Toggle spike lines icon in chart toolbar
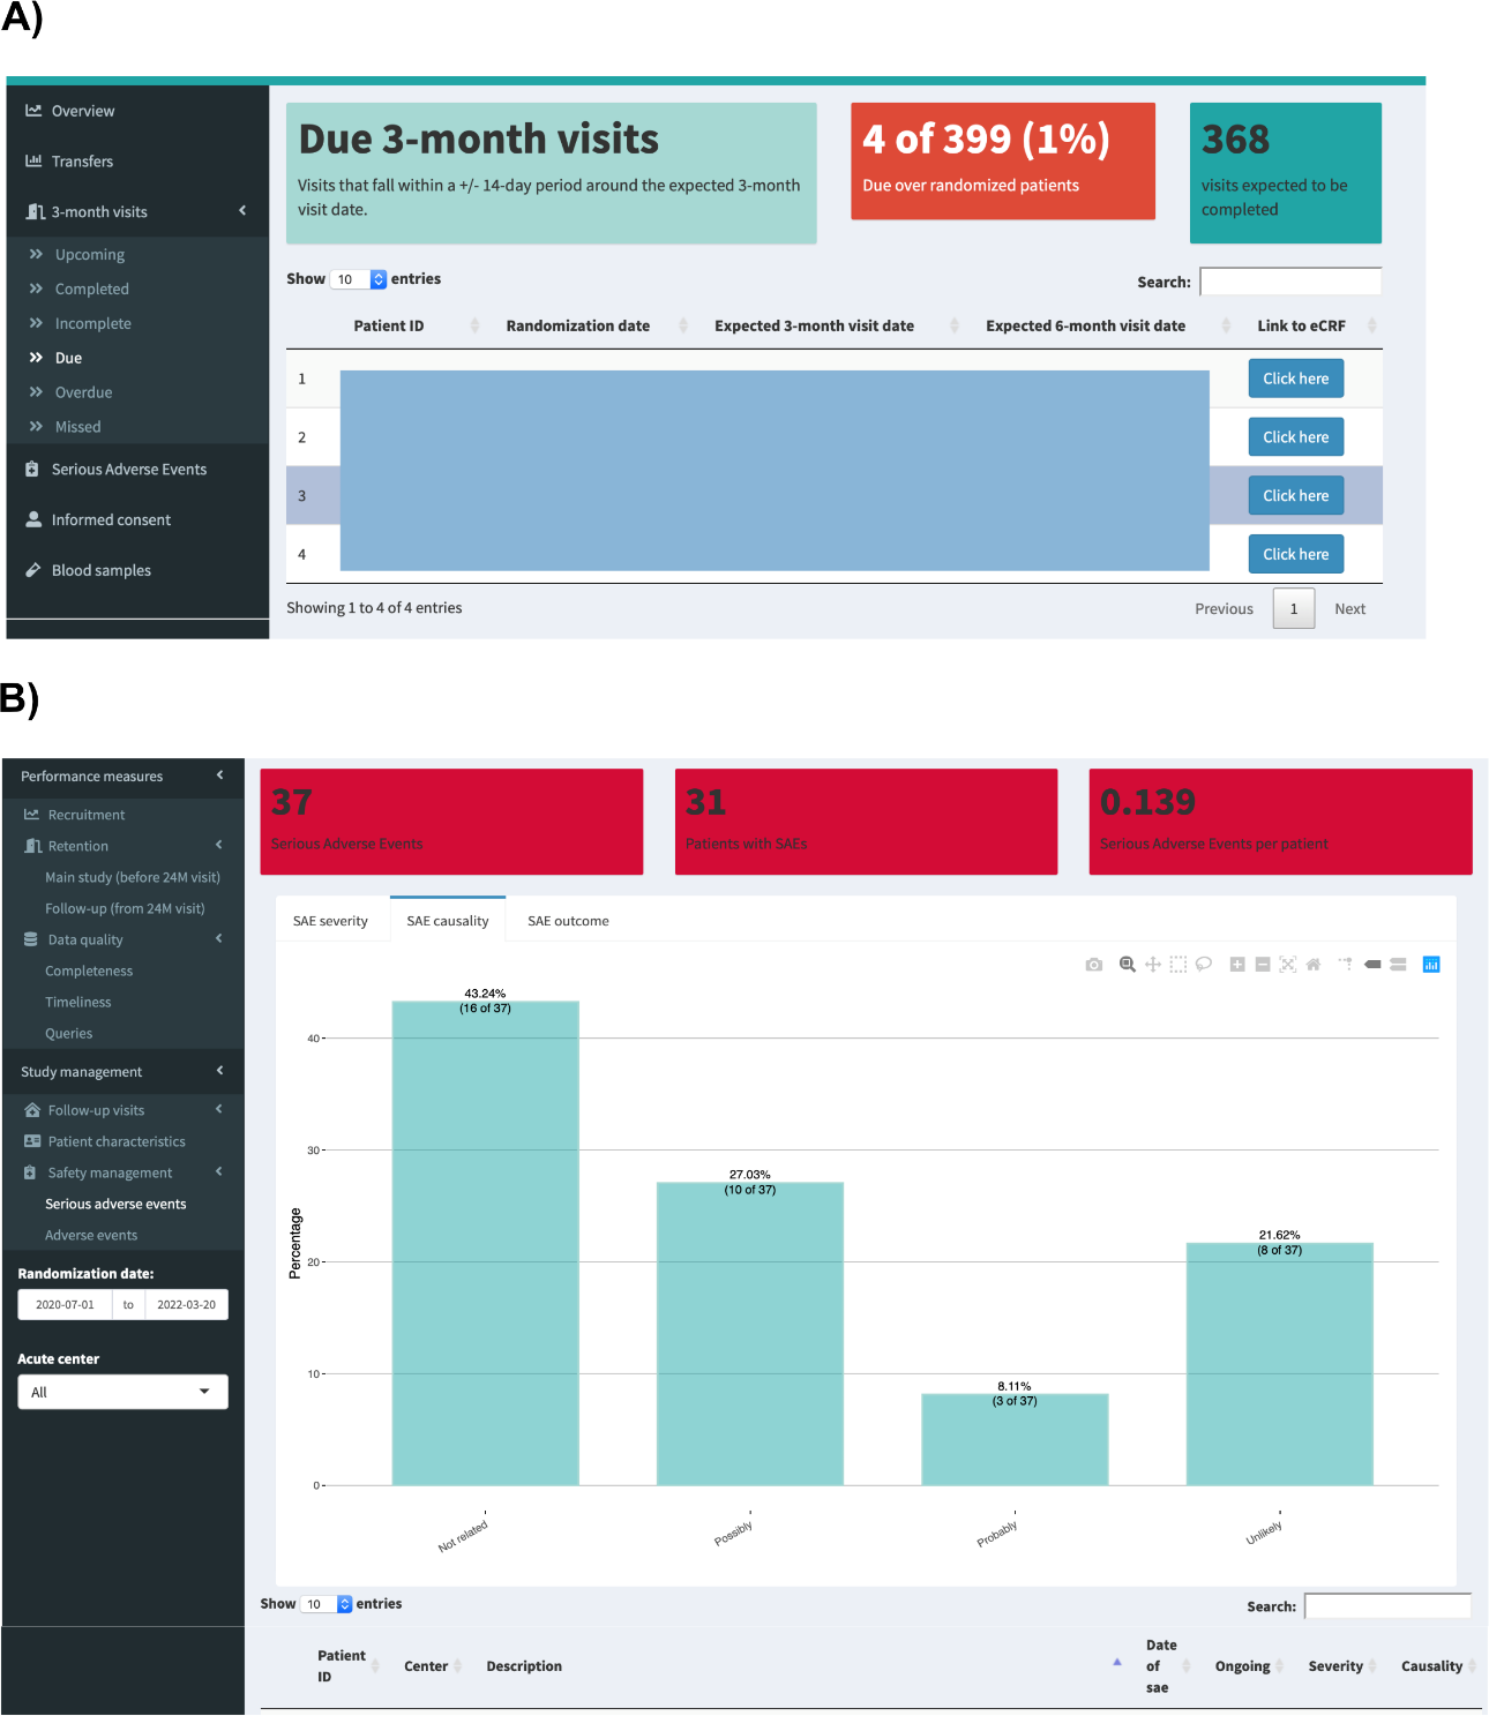This screenshot has width=1489, height=1716. click(1346, 964)
